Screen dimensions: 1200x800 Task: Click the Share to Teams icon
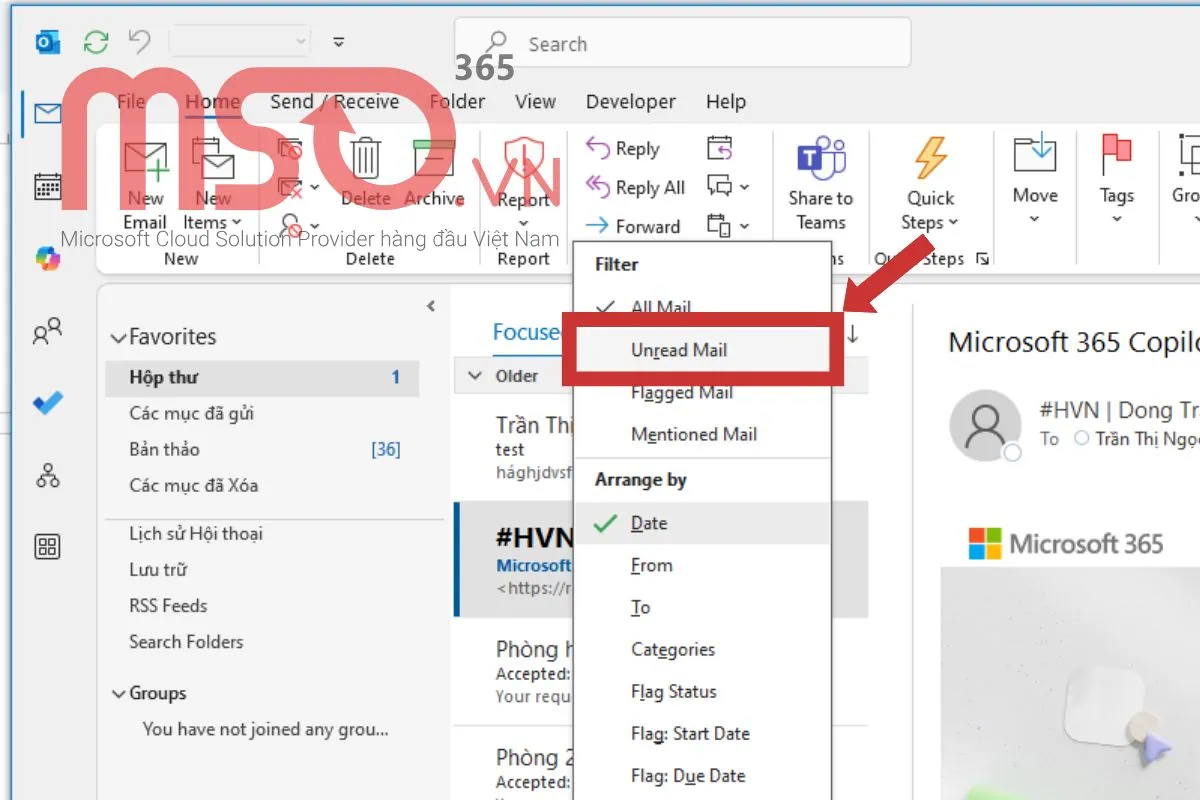(820, 185)
